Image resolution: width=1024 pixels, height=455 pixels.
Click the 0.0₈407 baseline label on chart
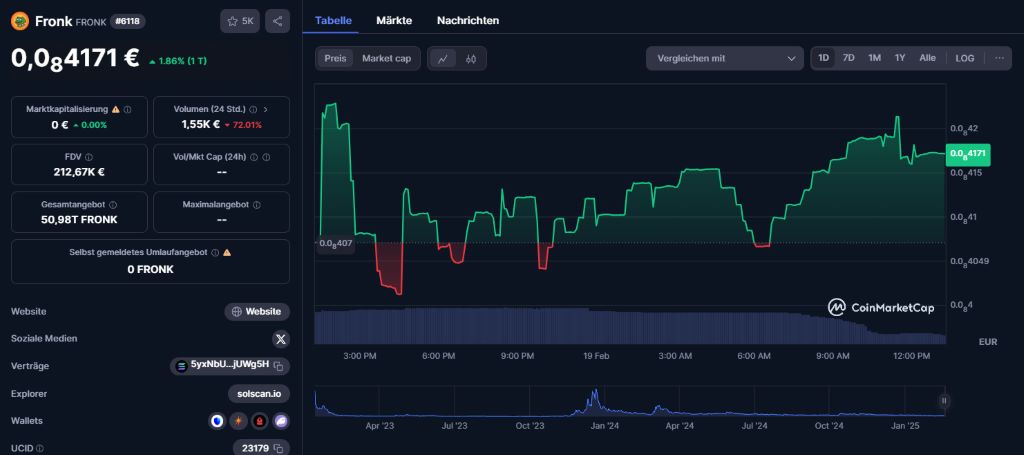(x=335, y=243)
